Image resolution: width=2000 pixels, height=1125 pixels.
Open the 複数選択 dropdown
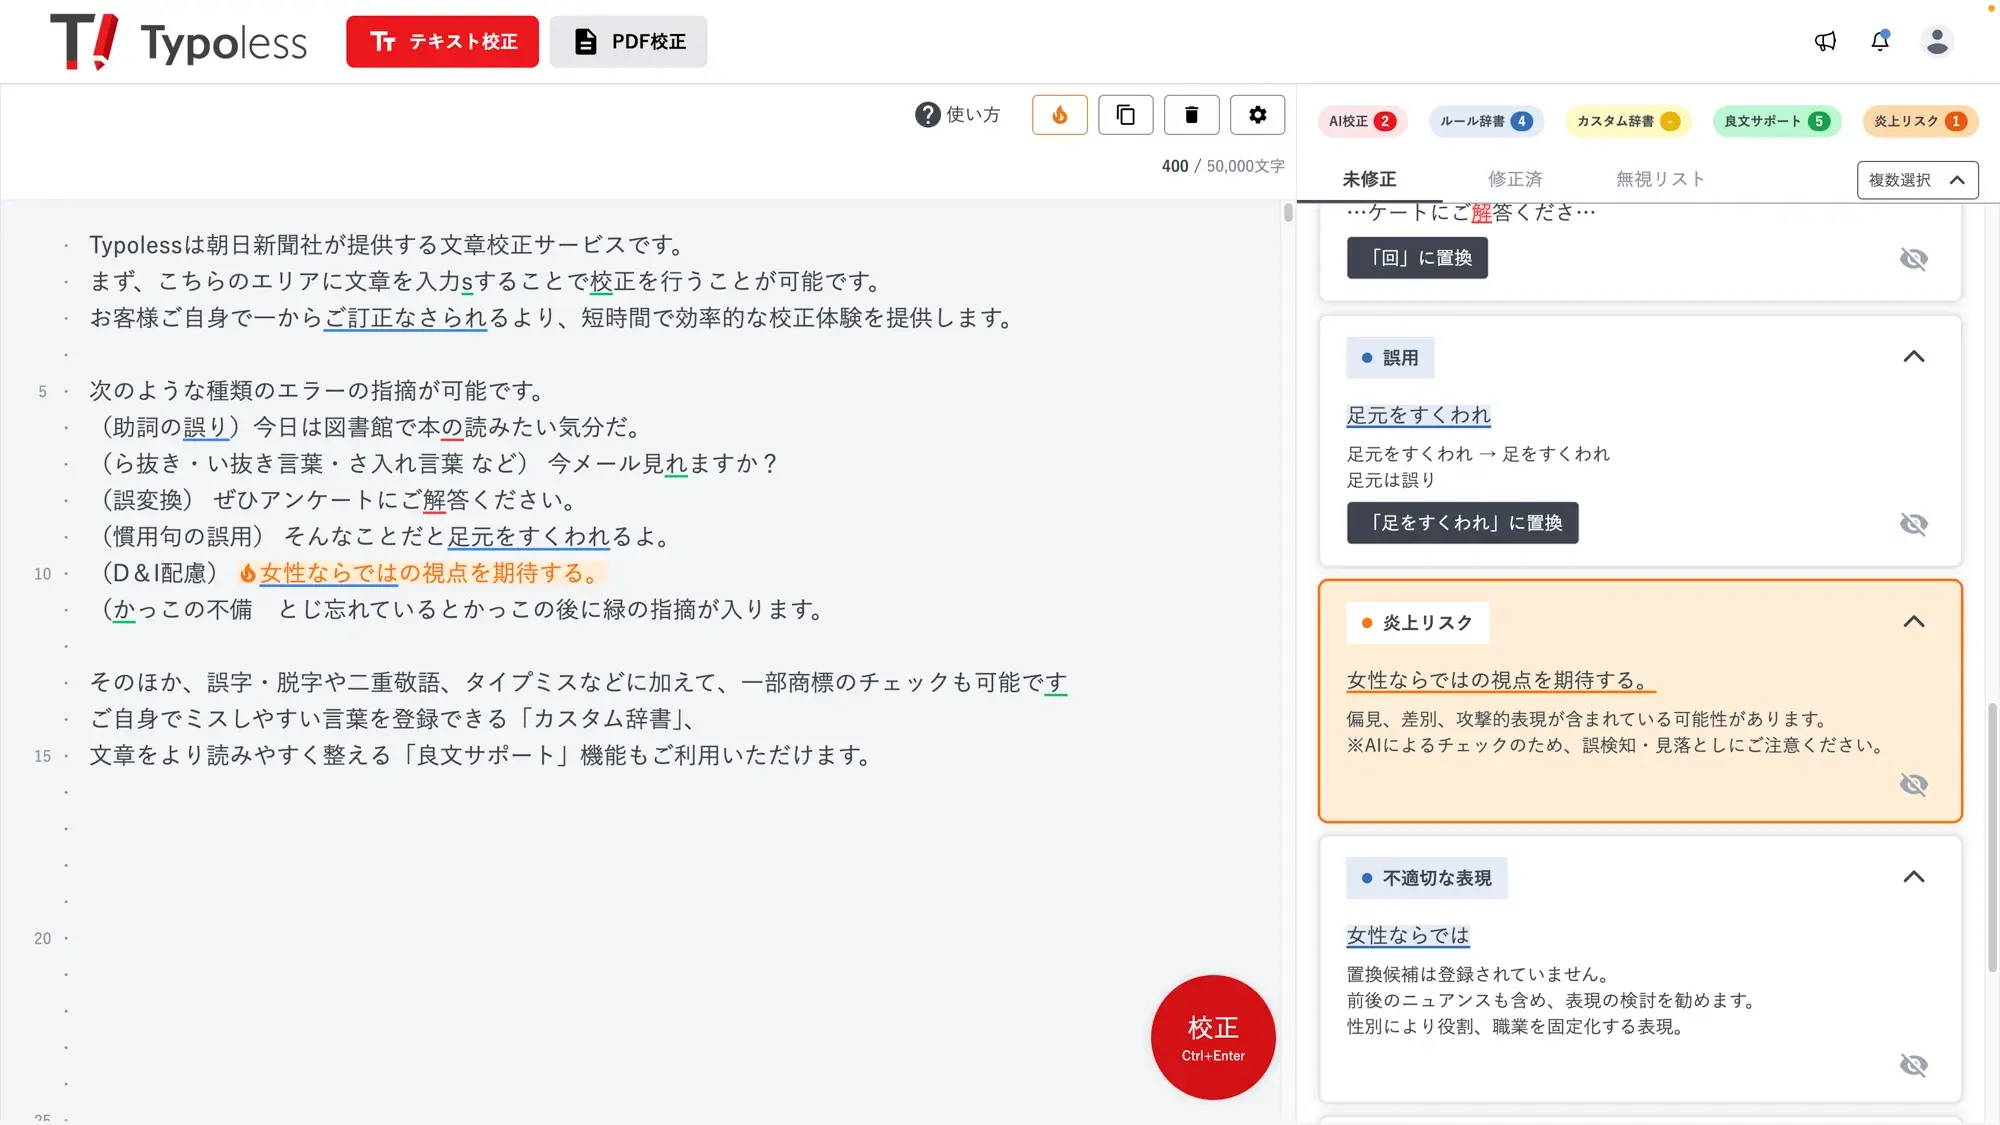coord(1917,180)
